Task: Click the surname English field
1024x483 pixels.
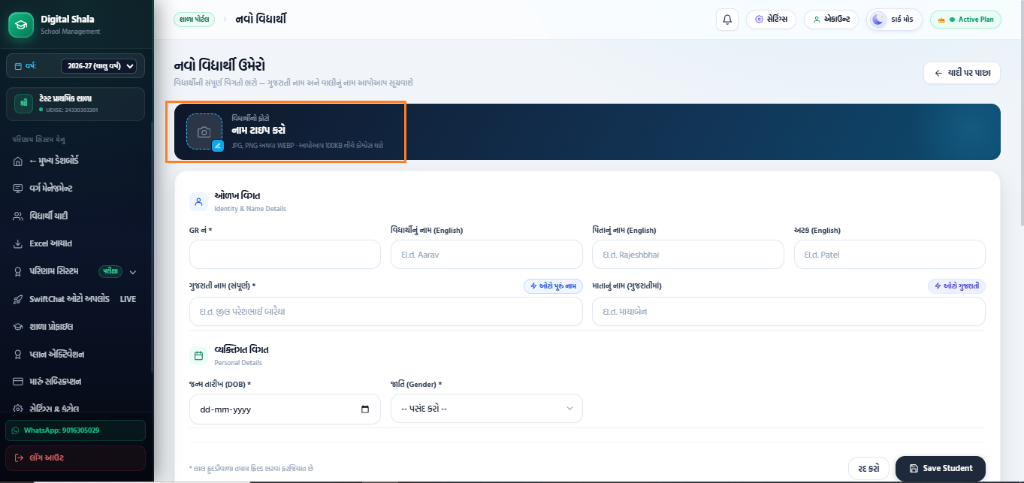Action: pos(890,255)
